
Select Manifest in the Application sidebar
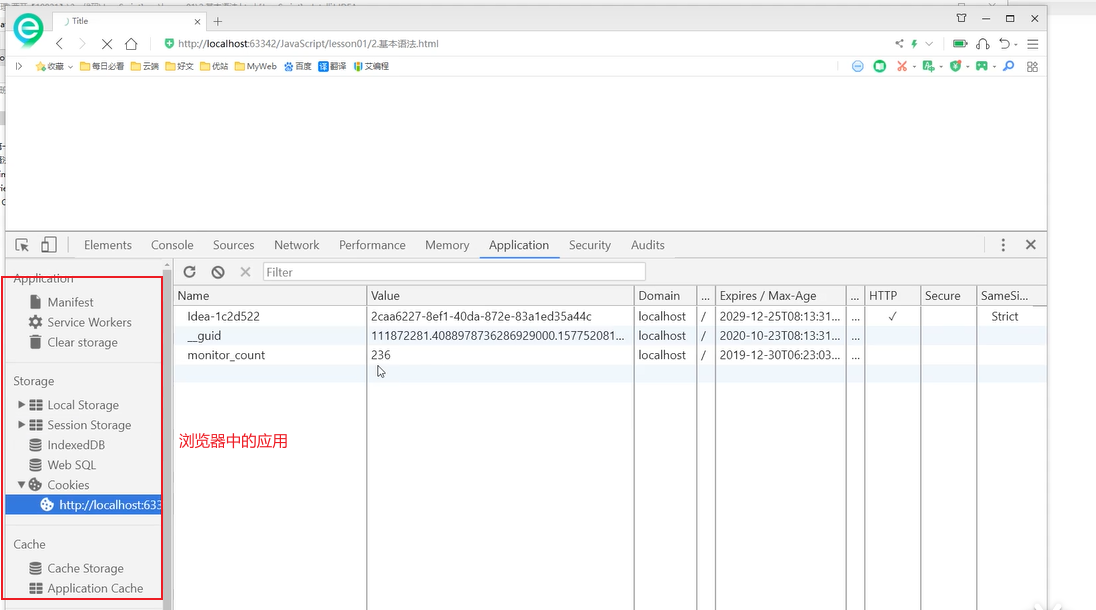(x=71, y=303)
